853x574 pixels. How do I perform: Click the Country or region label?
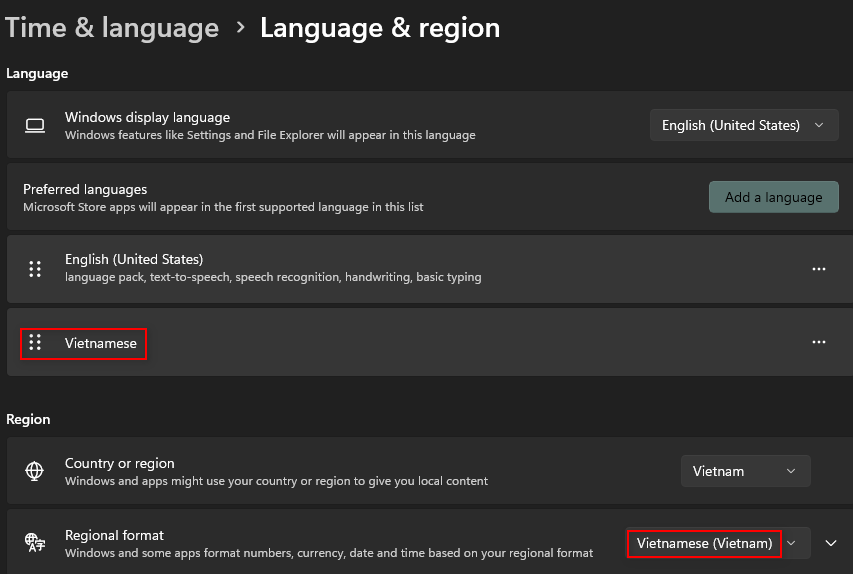120,464
